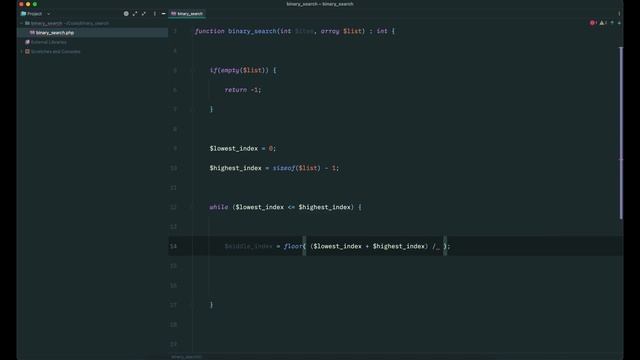Viewport: 640px width, 360px height.
Task: Open the Project view dropdown
Action: [49, 14]
